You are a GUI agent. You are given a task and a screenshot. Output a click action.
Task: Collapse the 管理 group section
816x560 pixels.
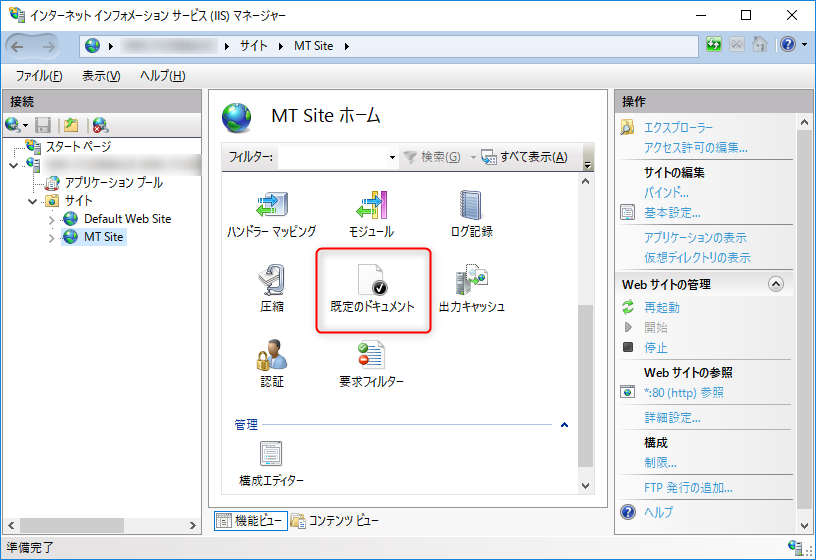coord(564,426)
